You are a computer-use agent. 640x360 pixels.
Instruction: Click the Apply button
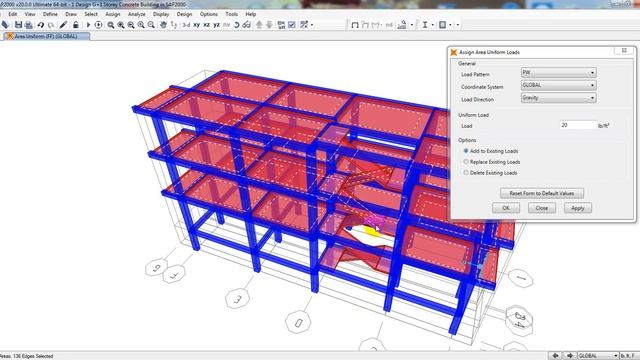[578, 208]
